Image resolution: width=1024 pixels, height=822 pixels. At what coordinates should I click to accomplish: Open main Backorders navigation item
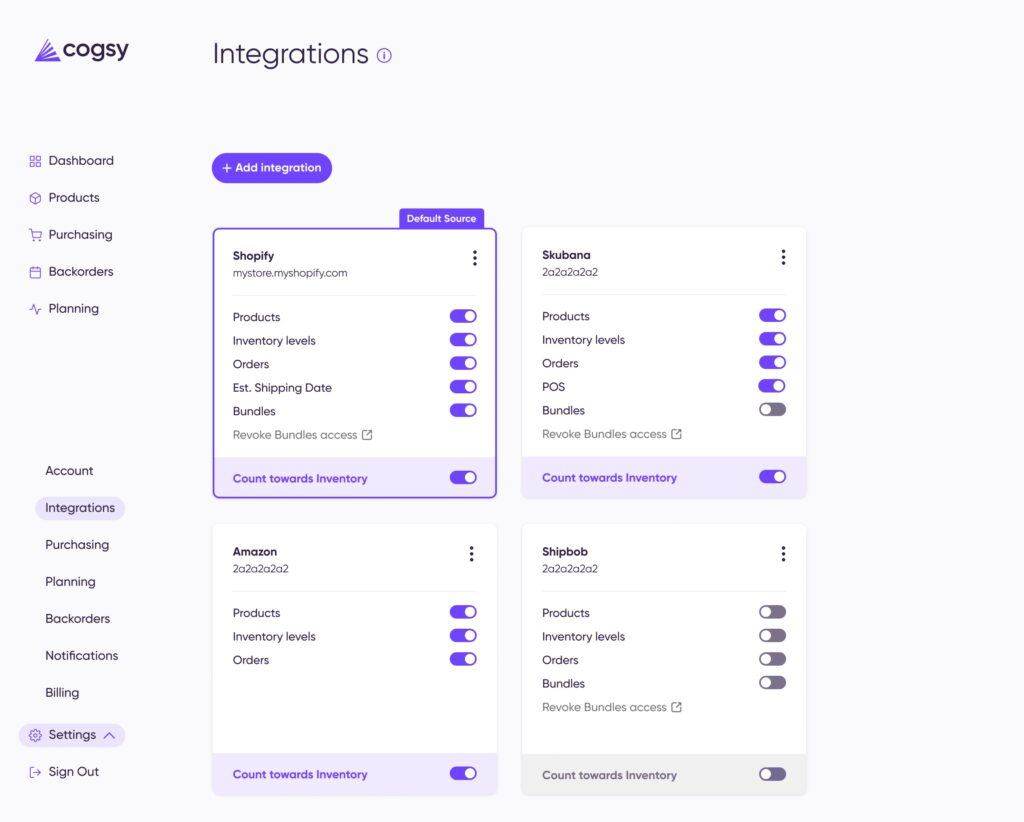(x=71, y=272)
